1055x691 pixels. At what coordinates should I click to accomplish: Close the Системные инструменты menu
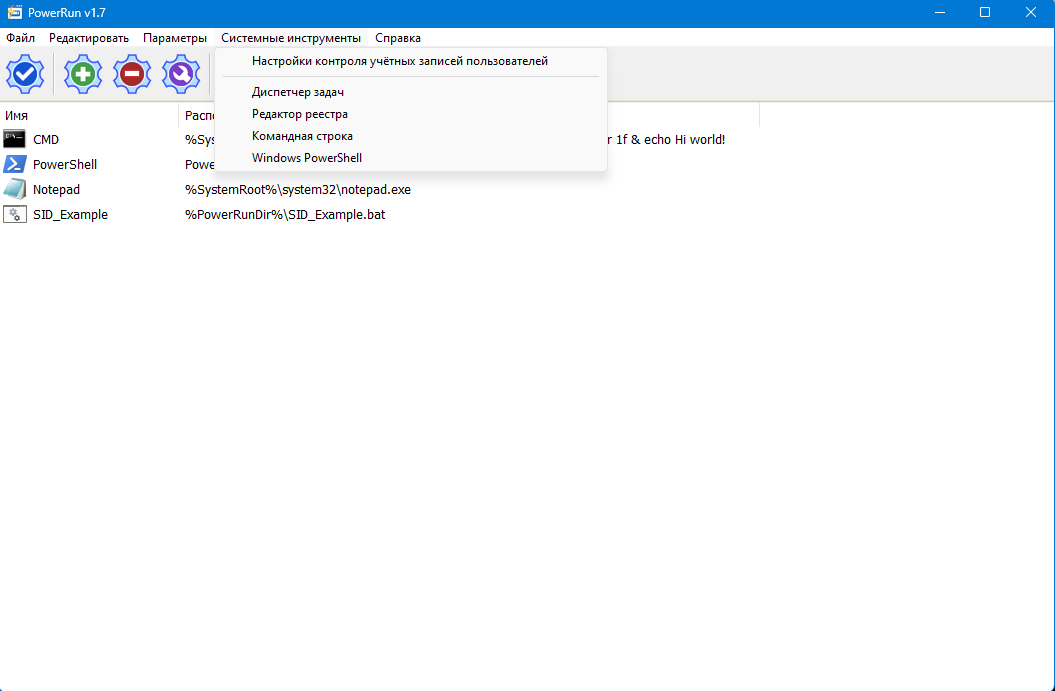point(291,38)
